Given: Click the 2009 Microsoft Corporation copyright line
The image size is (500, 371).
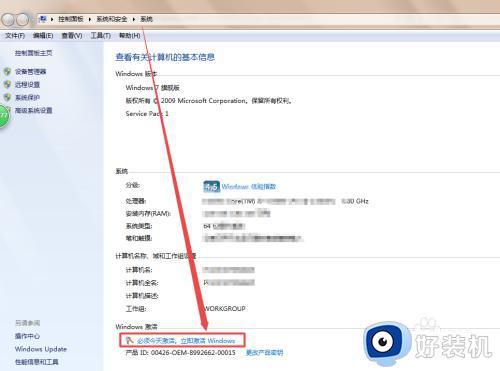Looking at the screenshot, I should point(208,101).
